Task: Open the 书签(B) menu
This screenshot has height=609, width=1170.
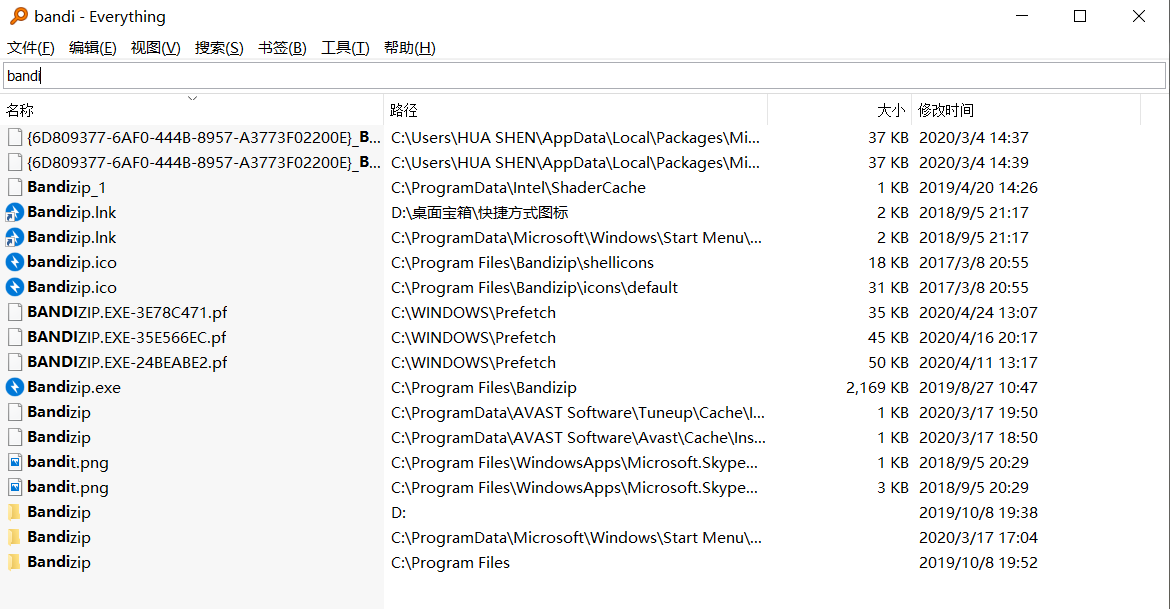Action: 282,48
